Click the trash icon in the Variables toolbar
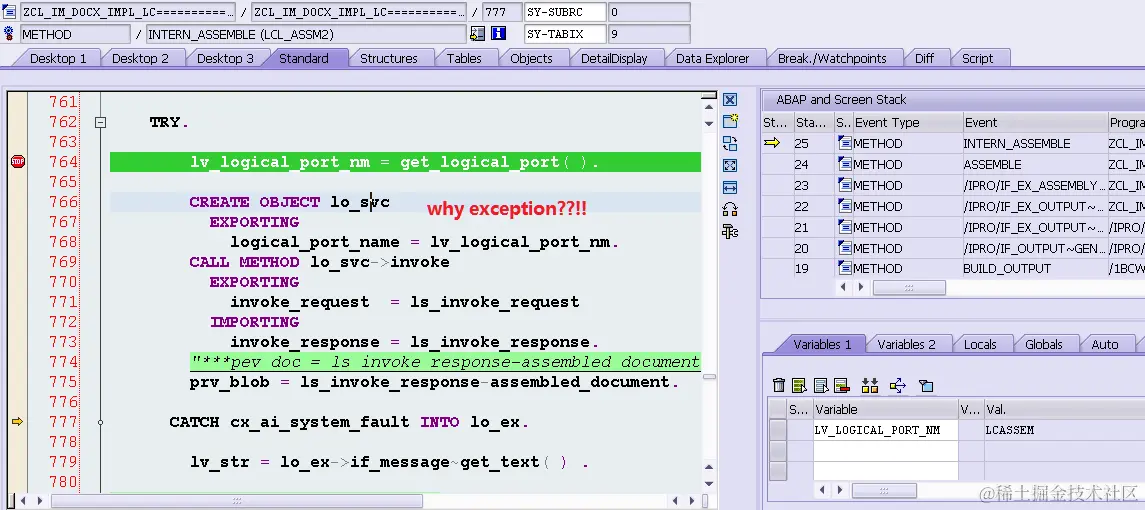Screen dimensions: 1145x510 (779, 385)
